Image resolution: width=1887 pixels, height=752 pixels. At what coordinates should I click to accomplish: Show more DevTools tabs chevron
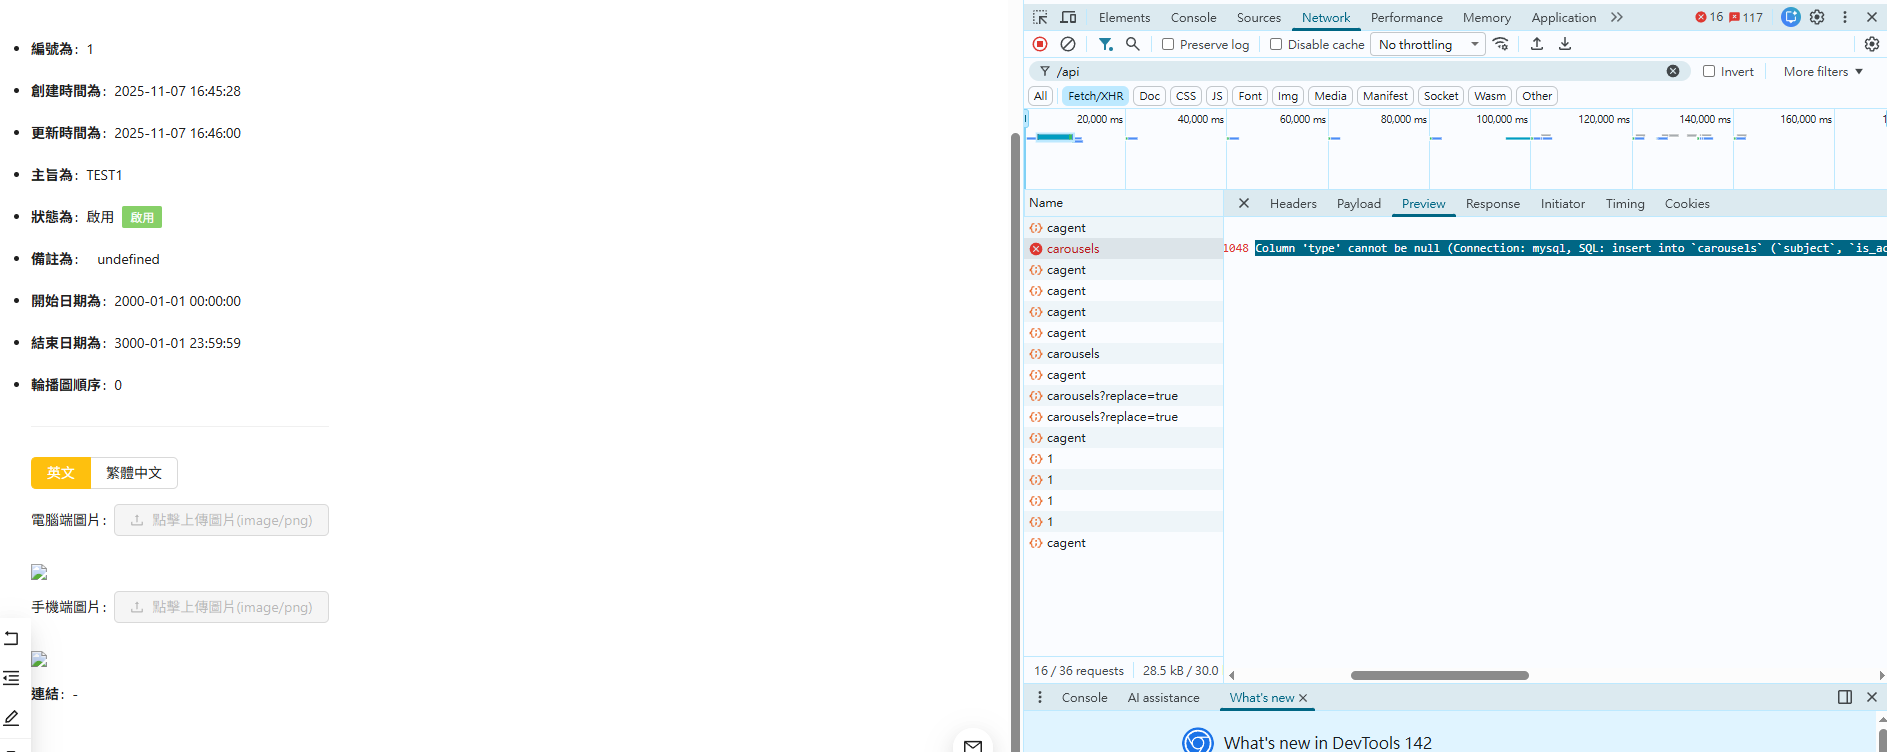pyautogui.click(x=1617, y=17)
